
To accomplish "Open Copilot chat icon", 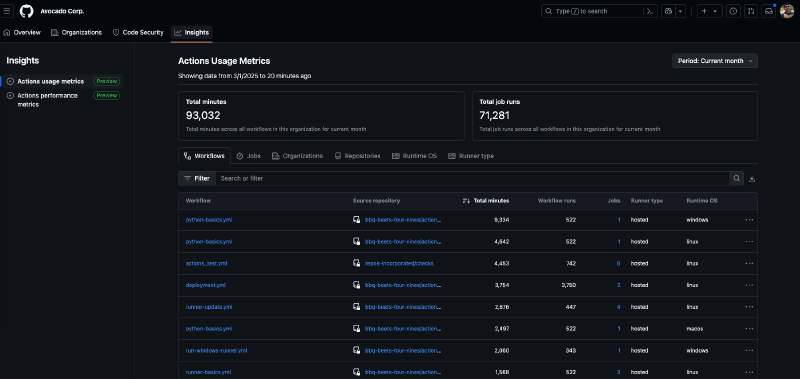I will (668, 11).
